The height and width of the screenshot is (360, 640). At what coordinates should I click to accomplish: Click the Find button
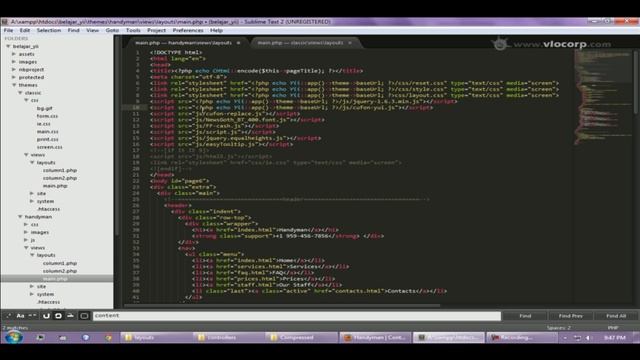[x=525, y=316]
